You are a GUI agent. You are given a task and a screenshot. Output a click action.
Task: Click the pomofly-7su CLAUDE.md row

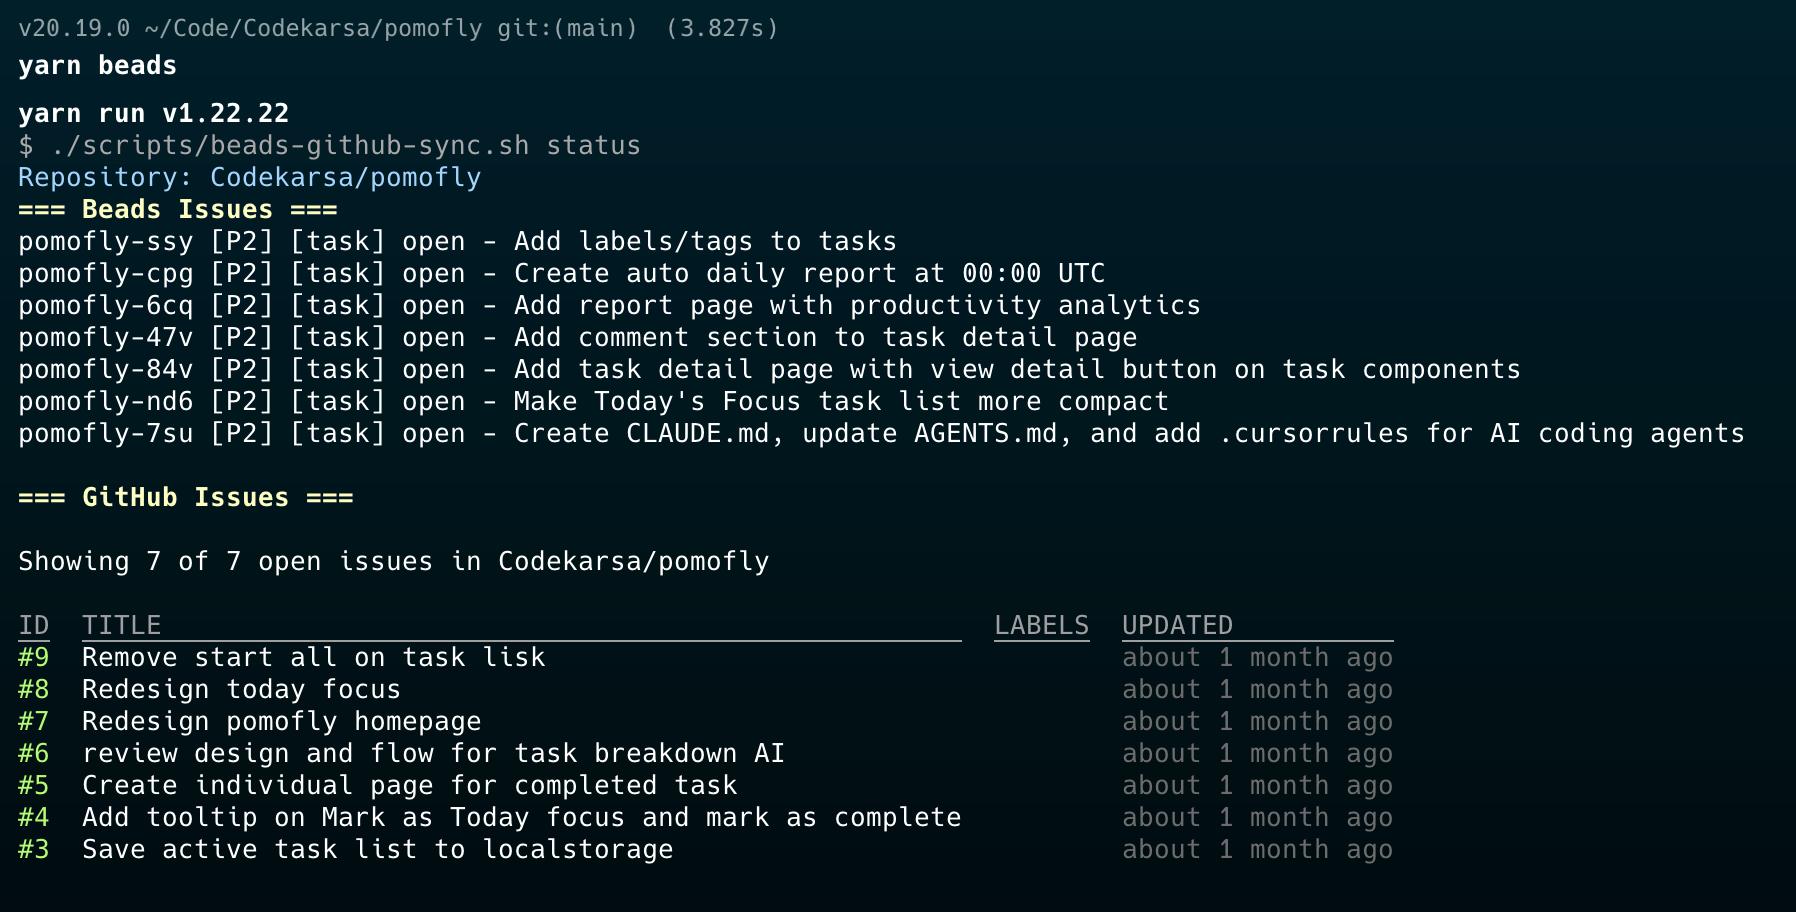point(882,434)
